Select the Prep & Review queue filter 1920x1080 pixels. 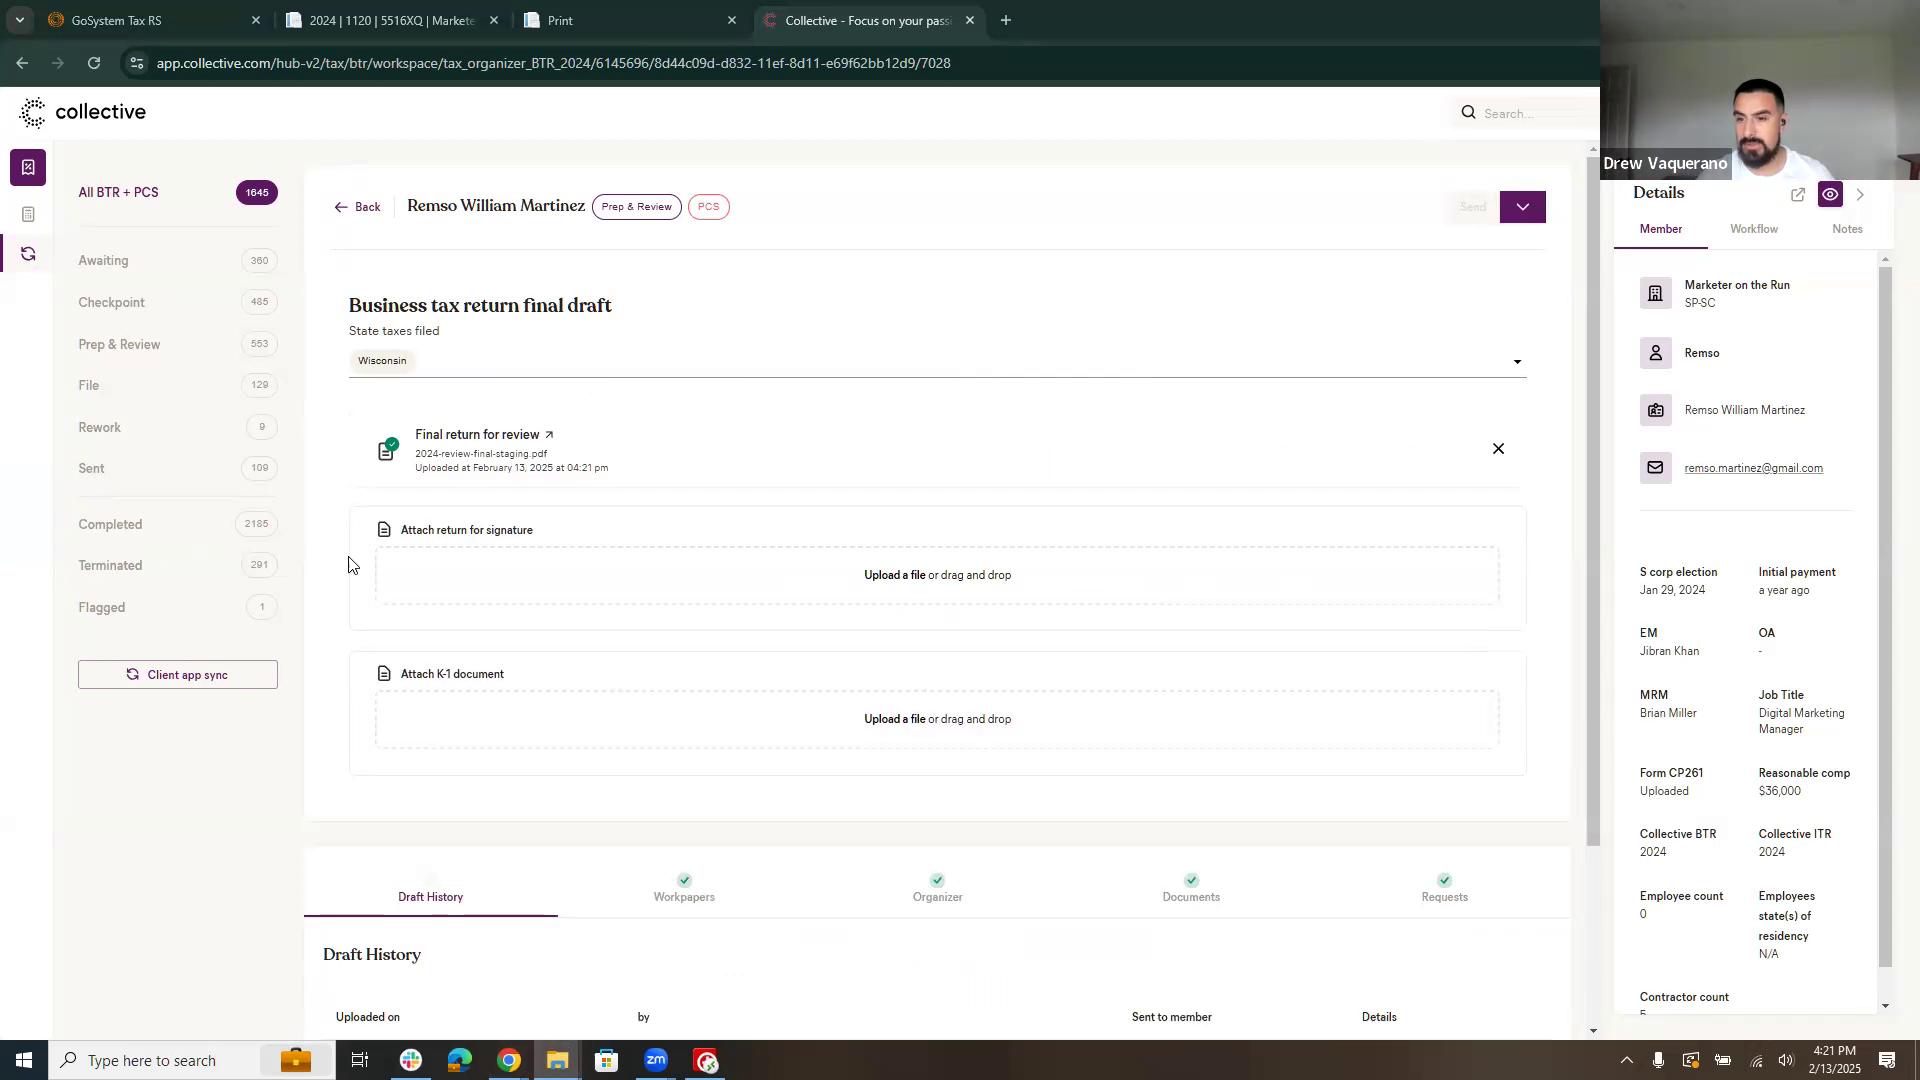(x=119, y=344)
